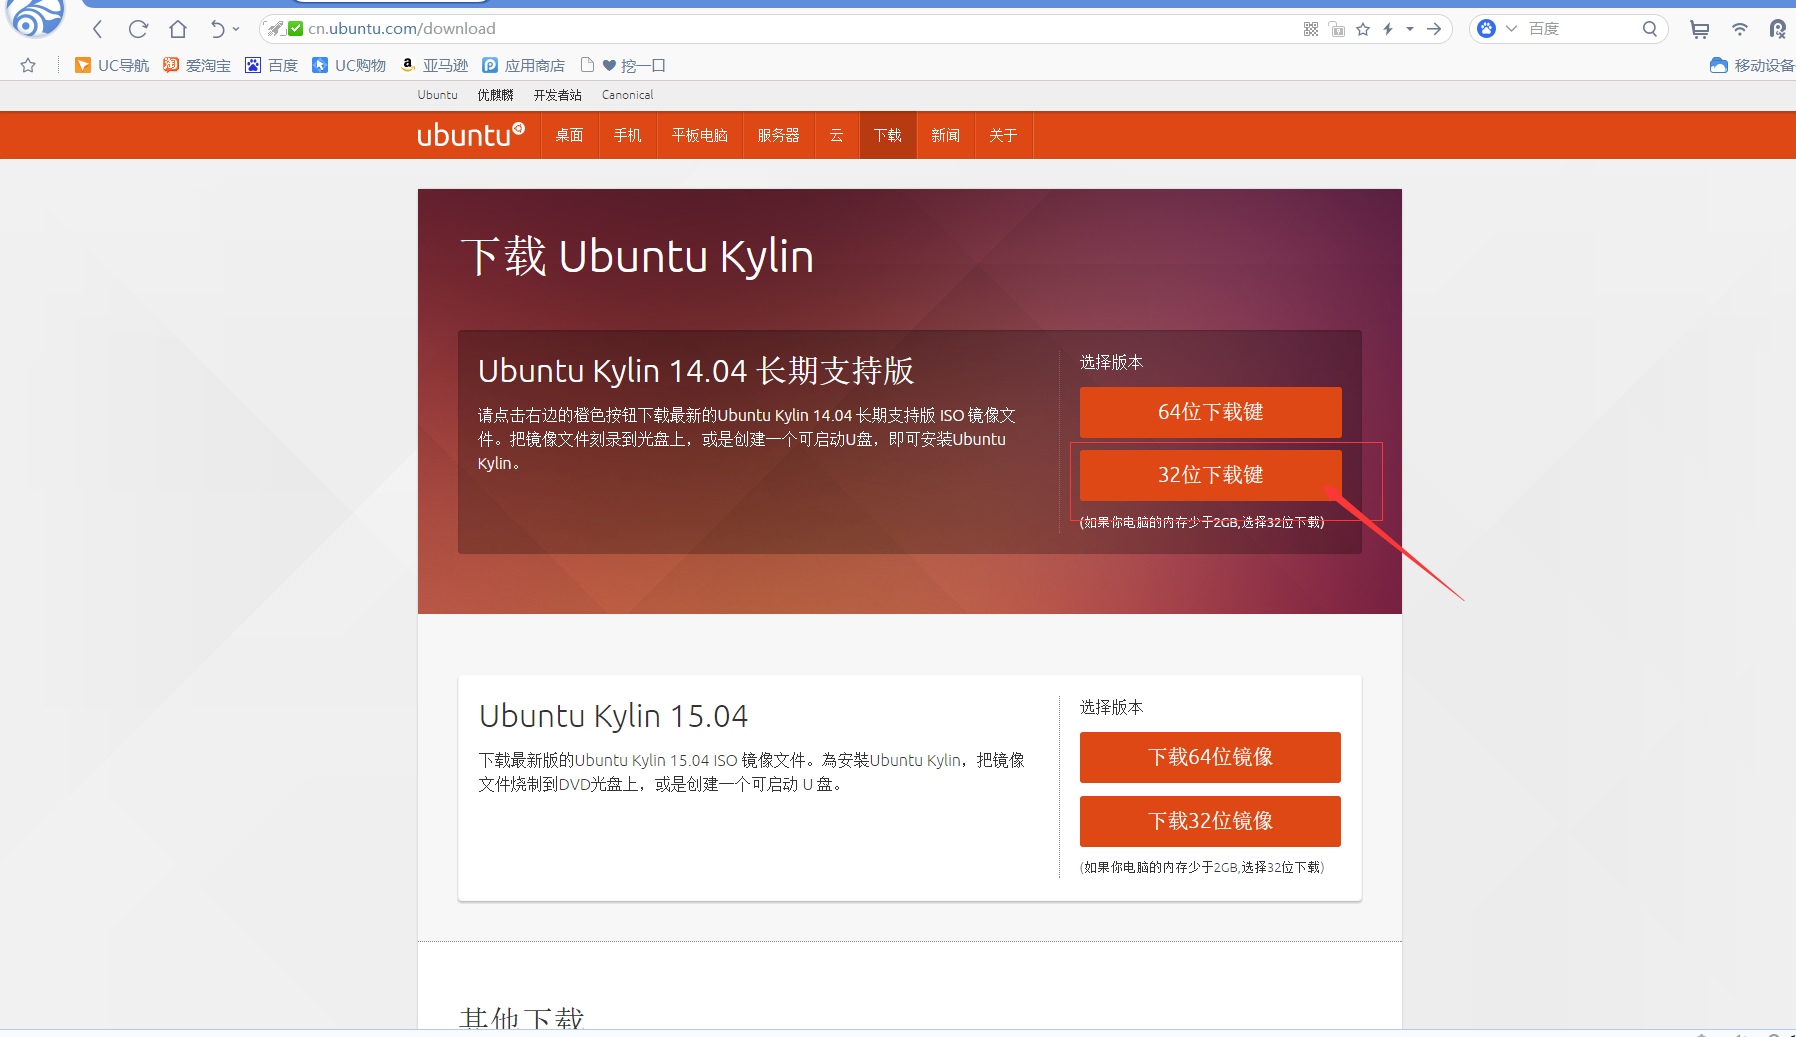Image resolution: width=1796 pixels, height=1037 pixels.
Task: Open the UC browser logo menu
Action: point(36,18)
